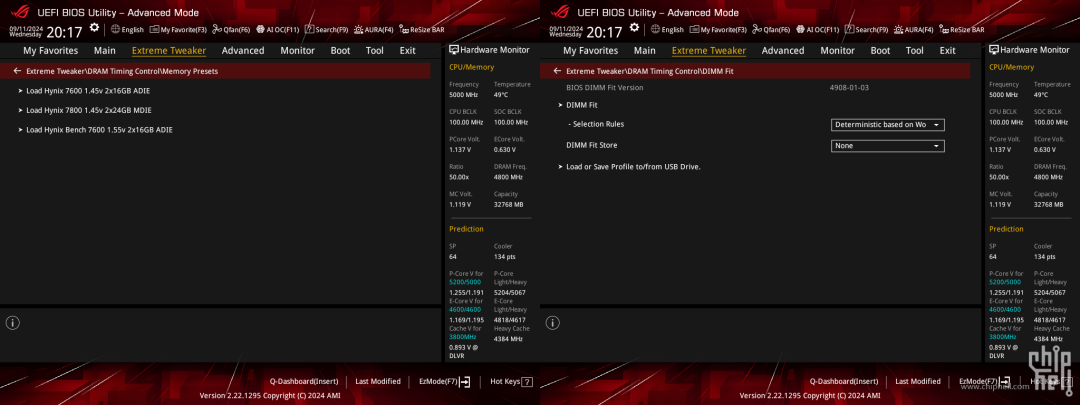Screen dimensions: 1080x405
Task: Click back arrow beside DIMM Fit path
Action: point(557,70)
